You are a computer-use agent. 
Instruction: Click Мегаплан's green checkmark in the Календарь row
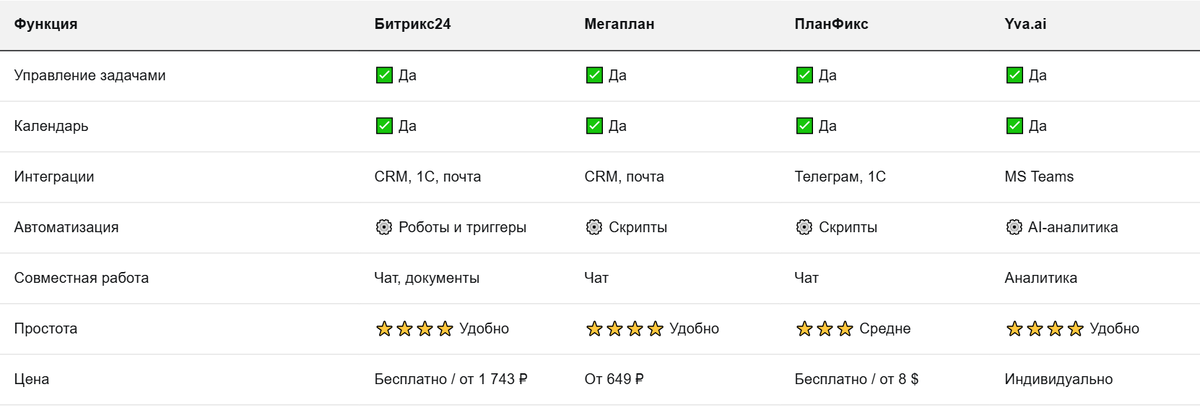(594, 126)
